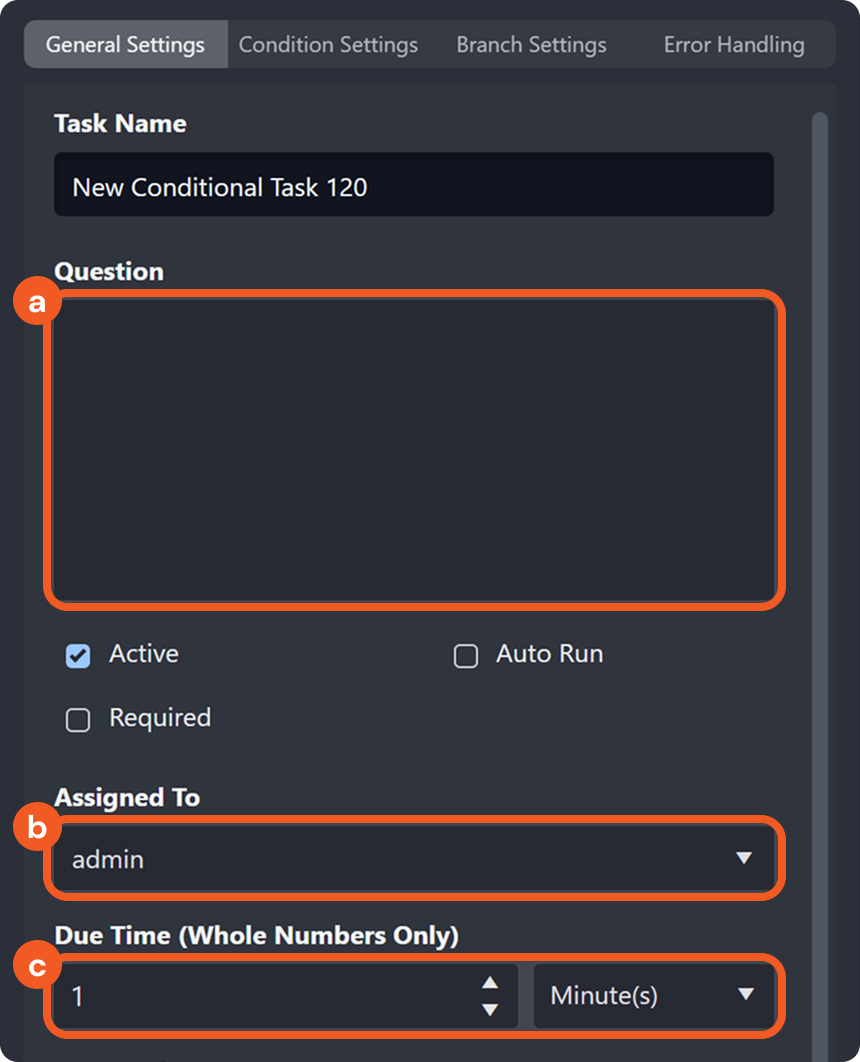Click the Task Name input field
The height and width of the screenshot is (1062, 860).
[413, 185]
